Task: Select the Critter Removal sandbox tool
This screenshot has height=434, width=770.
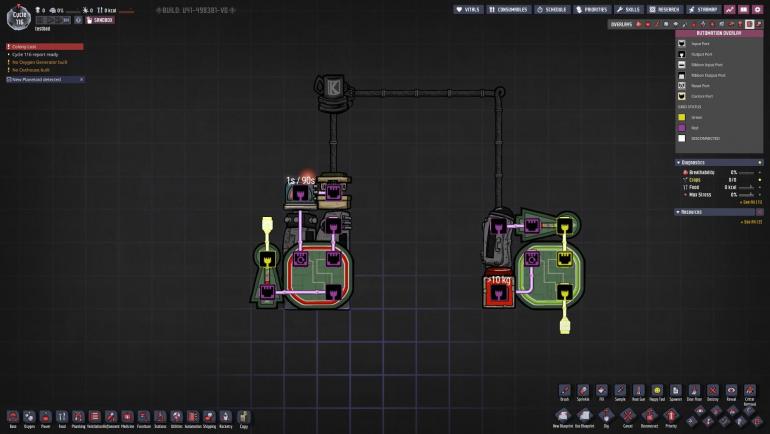Action: click(750, 393)
